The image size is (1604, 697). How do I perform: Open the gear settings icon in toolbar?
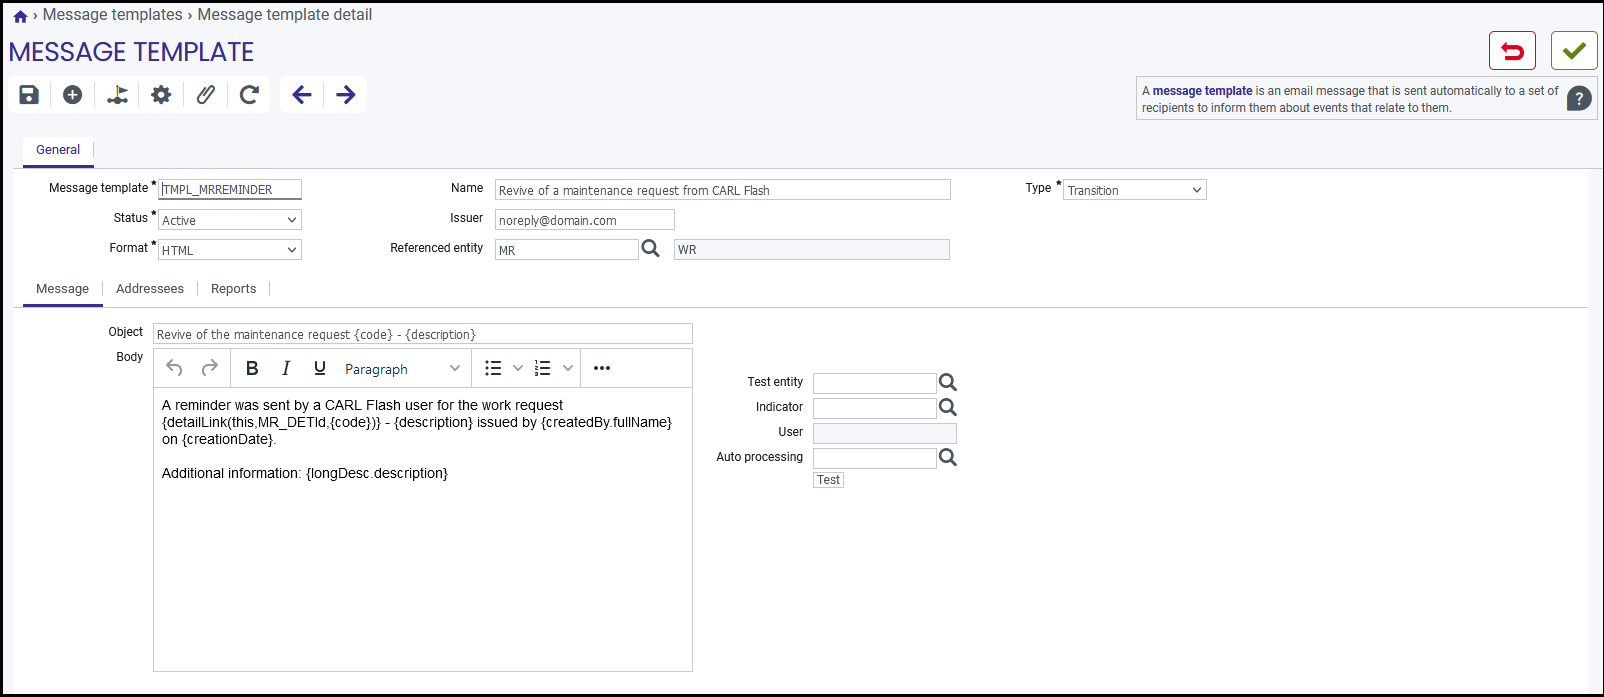coord(161,95)
